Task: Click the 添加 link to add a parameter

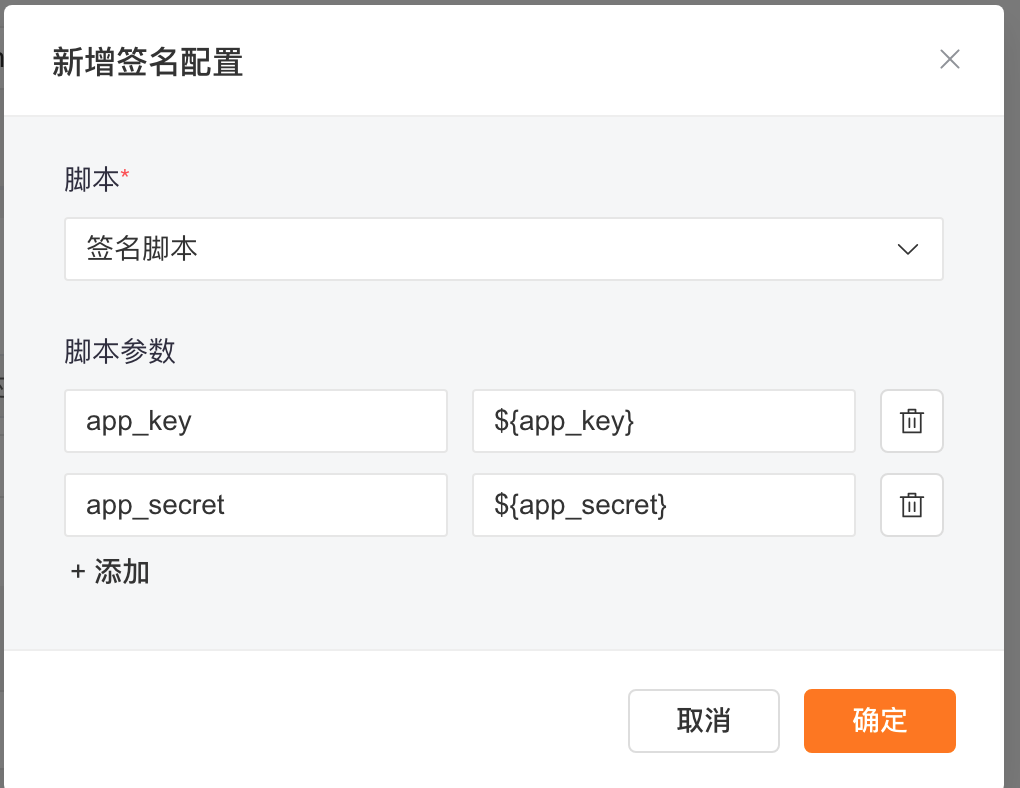Action: (x=122, y=572)
